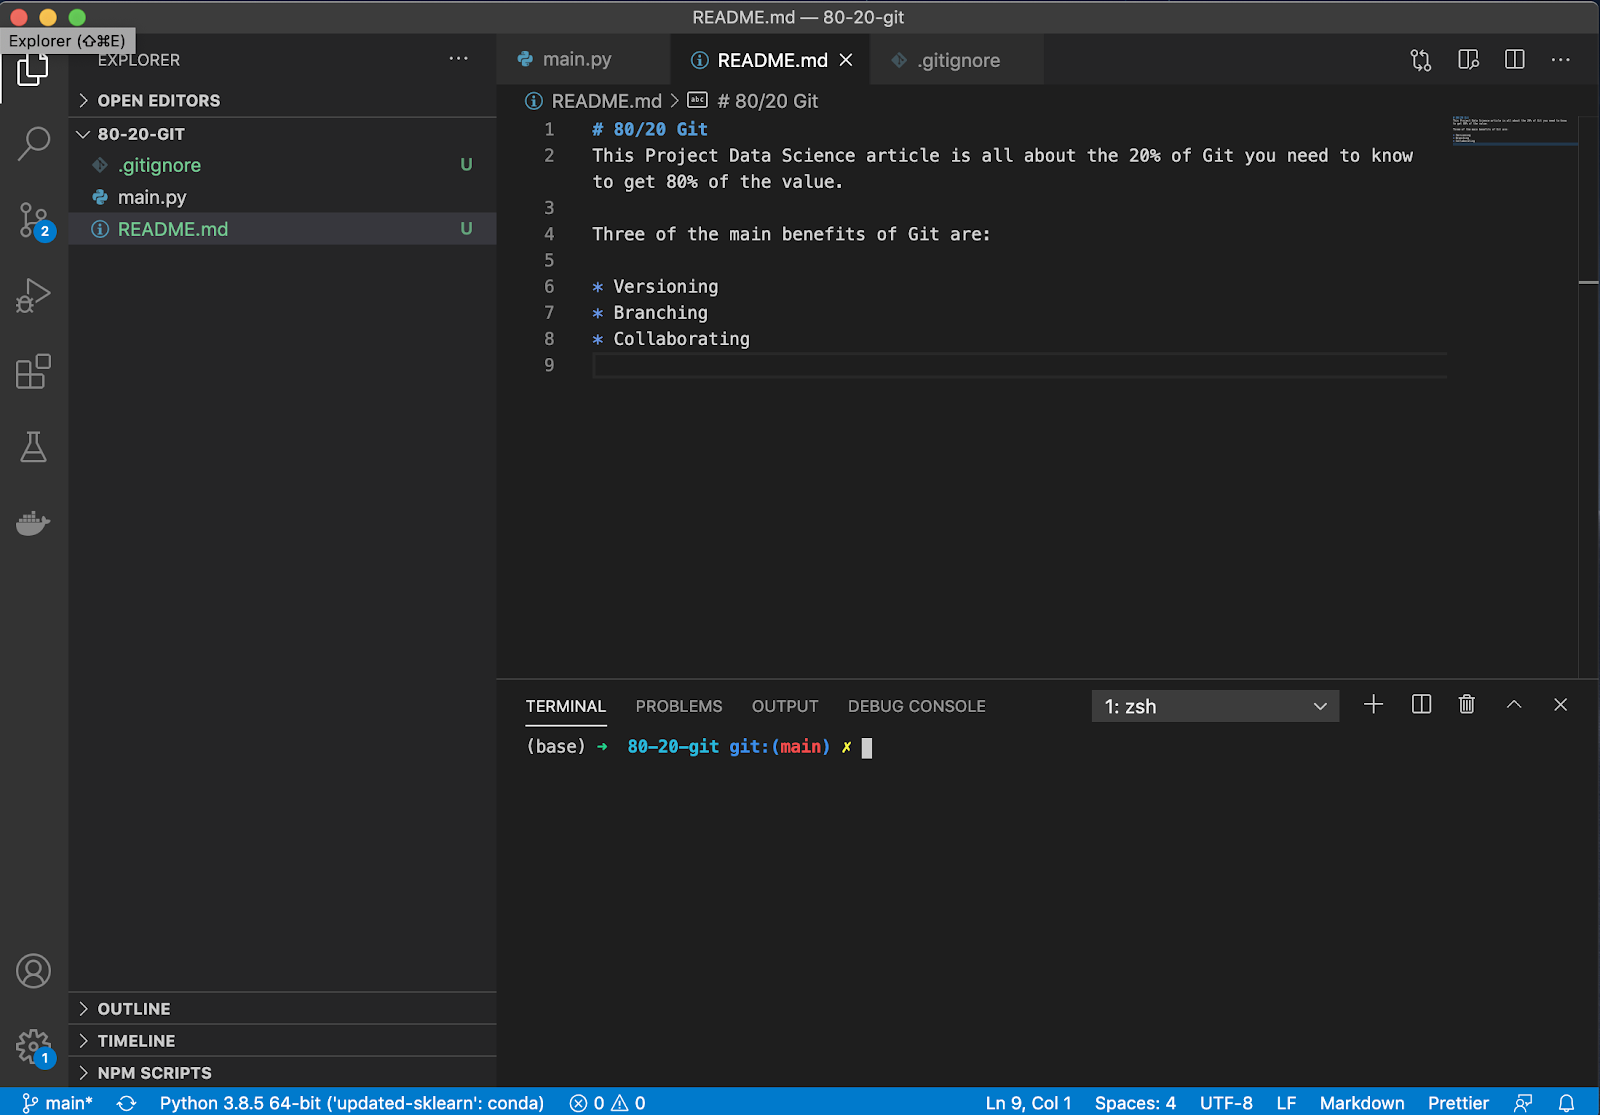The height and width of the screenshot is (1115, 1600).
Task: Open the Extensions view
Action: (33, 372)
